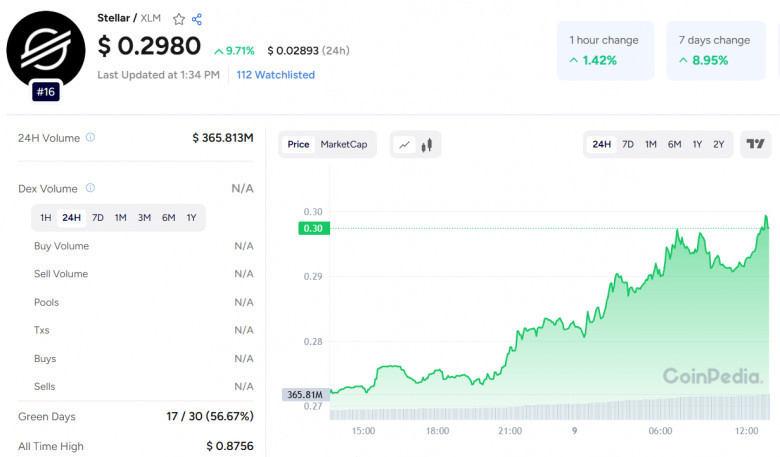
Task: Set chart range to 1M
Action: [x=651, y=144]
